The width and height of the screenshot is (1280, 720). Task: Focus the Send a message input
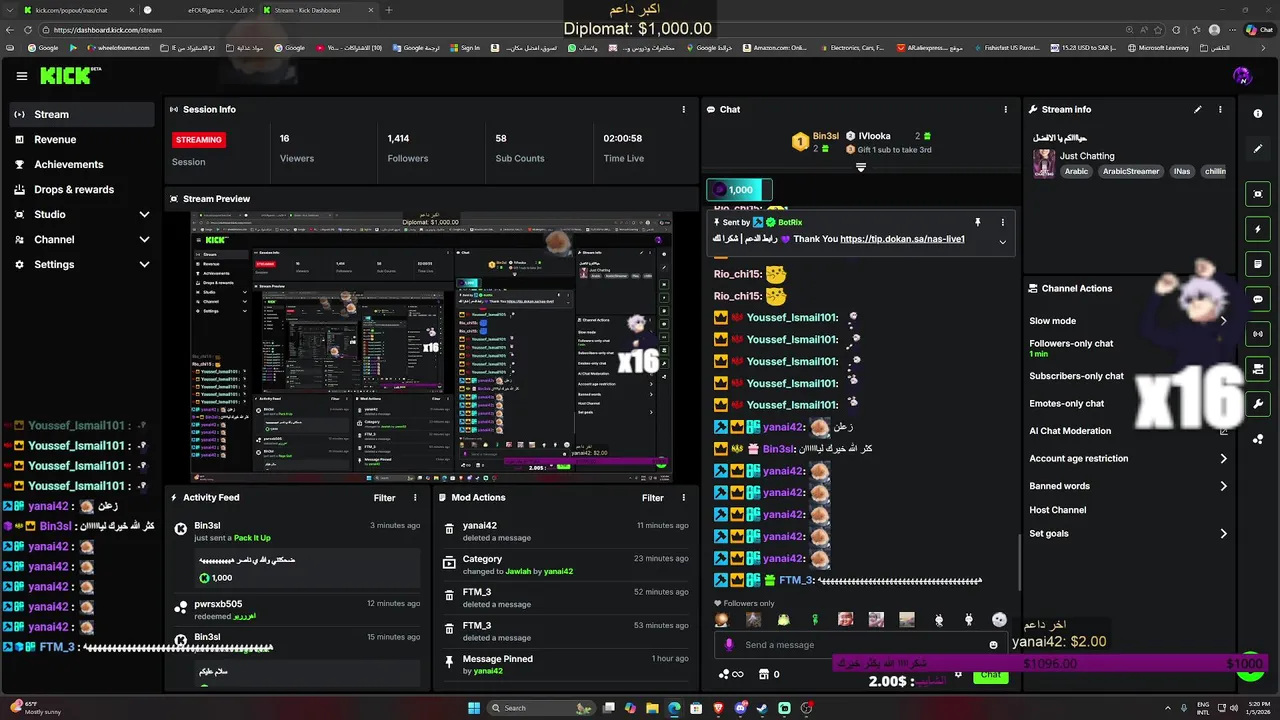click(860, 645)
